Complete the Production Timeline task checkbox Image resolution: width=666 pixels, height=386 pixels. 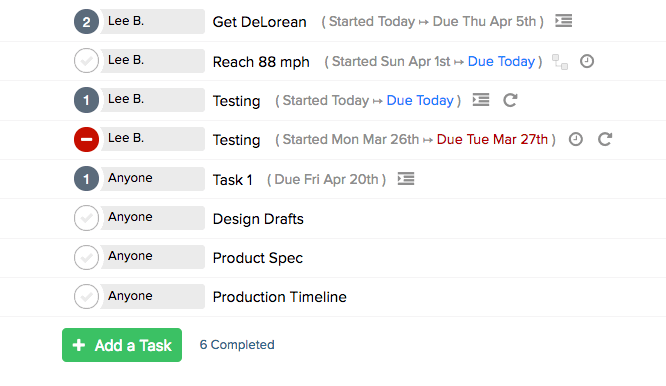coord(86,296)
